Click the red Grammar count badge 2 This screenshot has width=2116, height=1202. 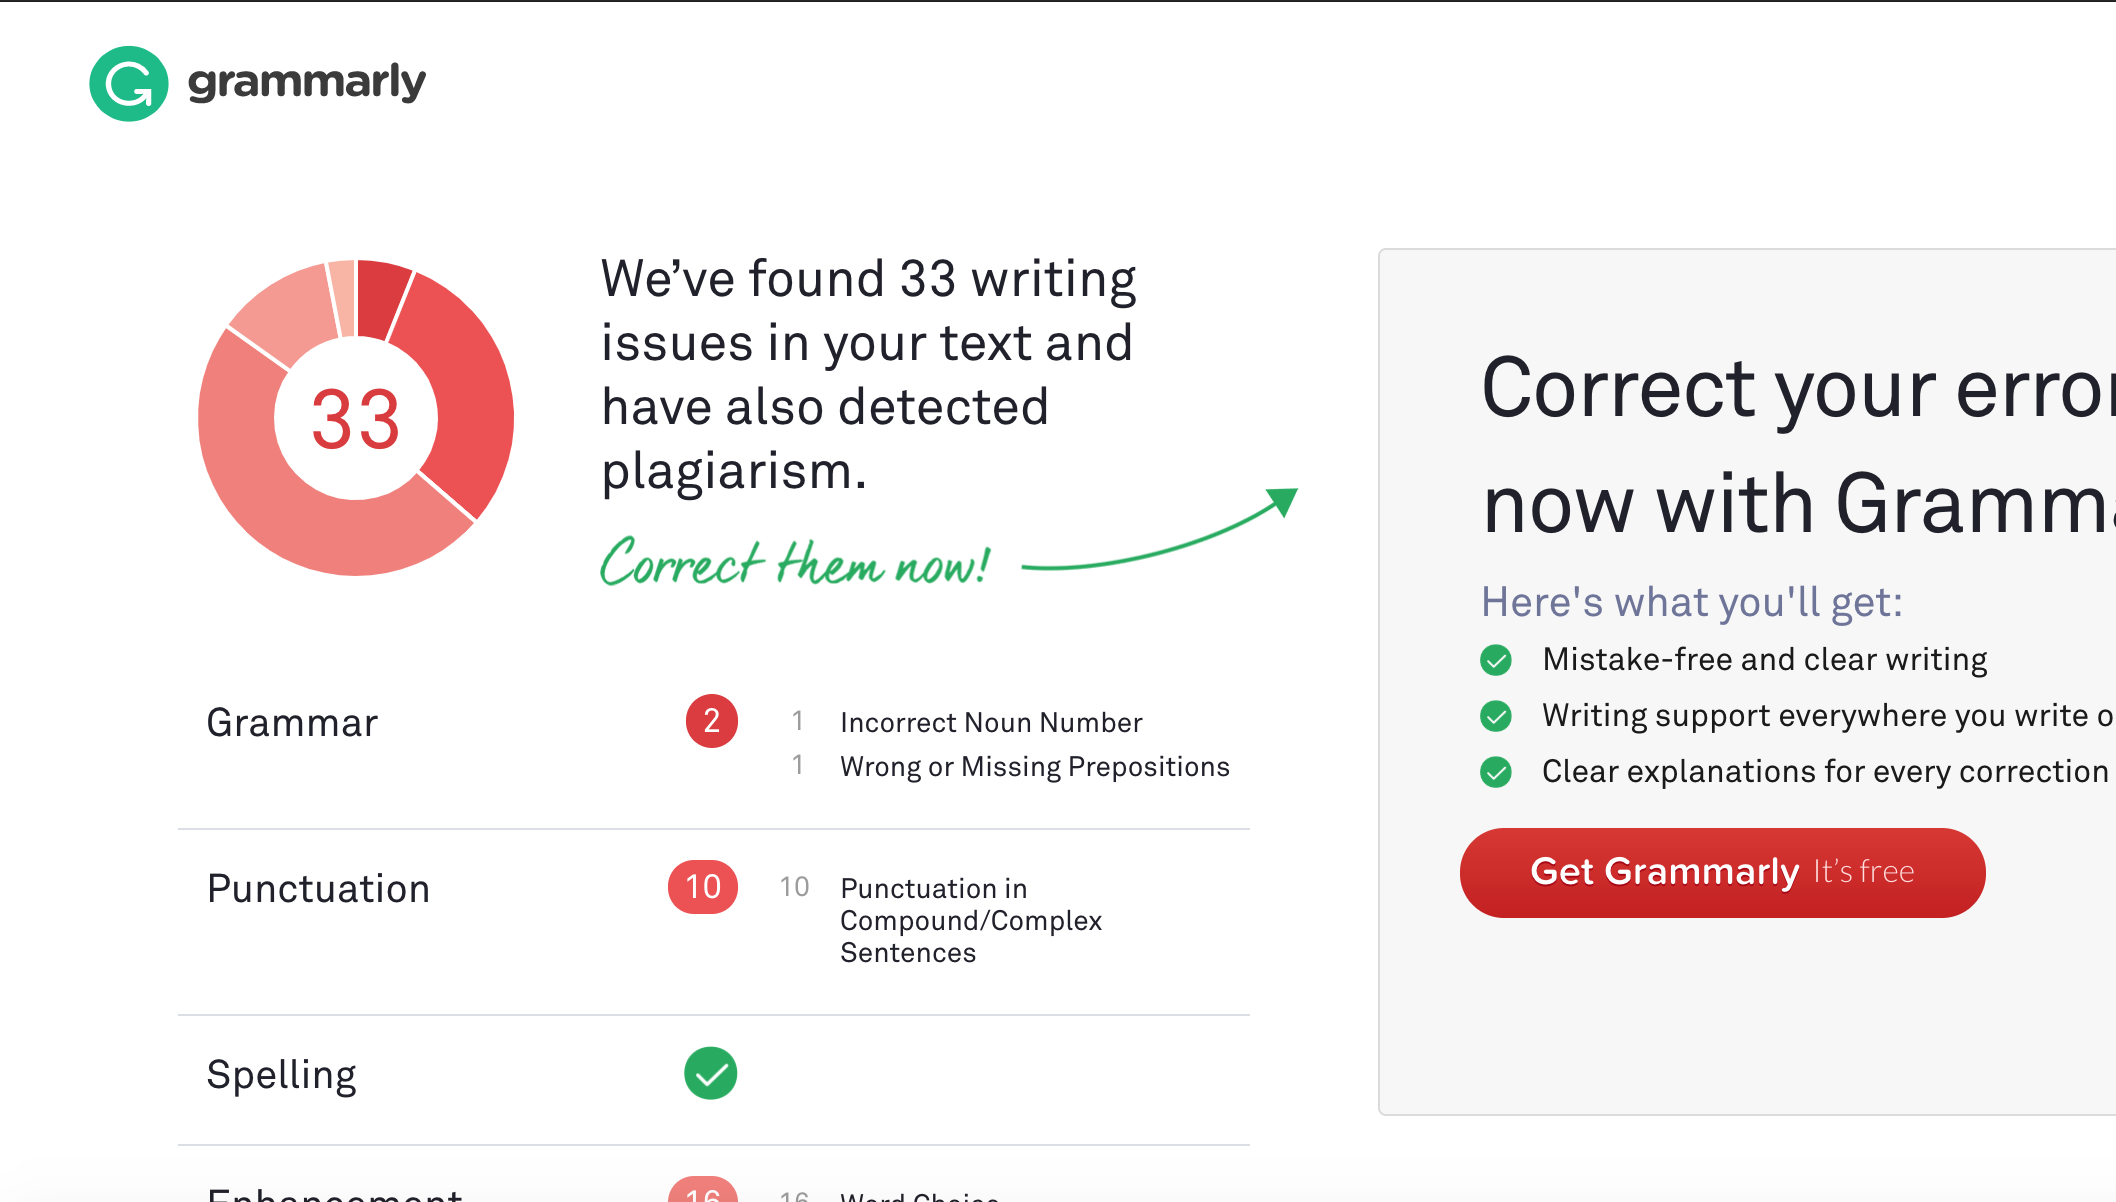pyautogui.click(x=711, y=721)
